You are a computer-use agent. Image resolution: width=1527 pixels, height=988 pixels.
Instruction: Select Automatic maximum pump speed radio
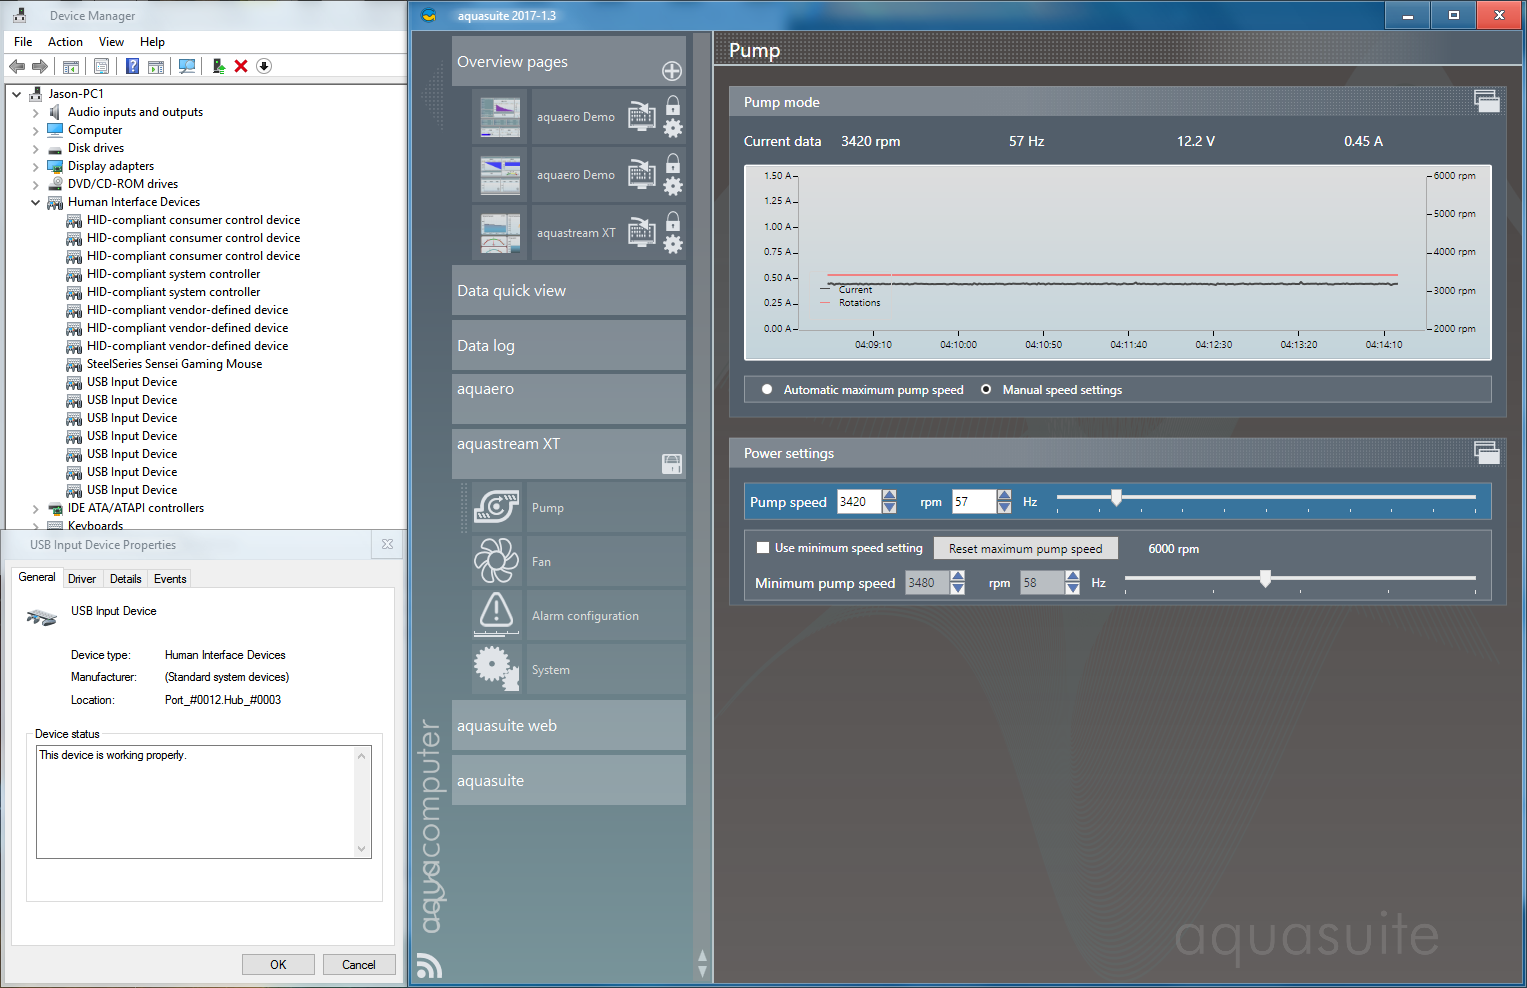coord(767,390)
